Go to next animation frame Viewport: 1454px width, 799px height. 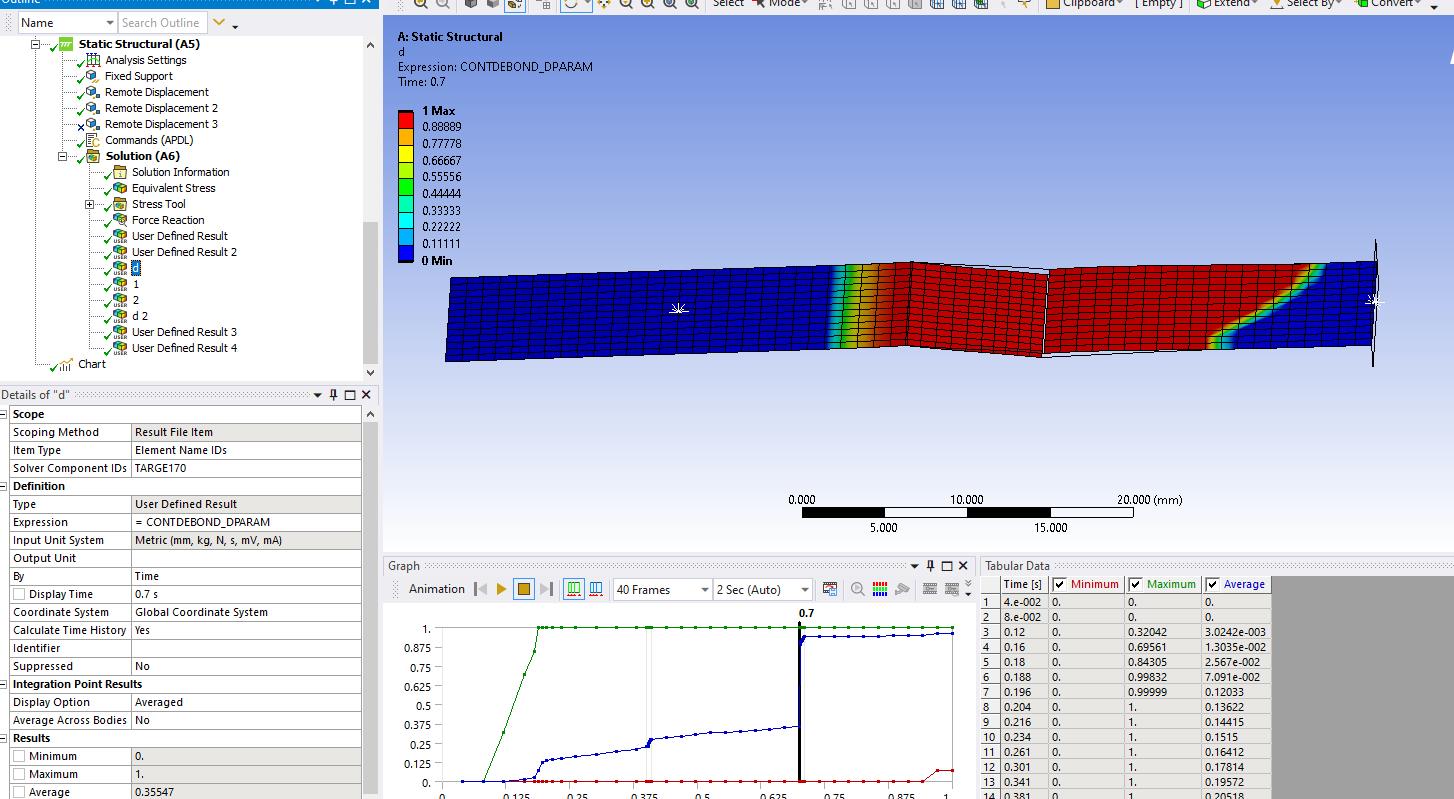coord(546,589)
